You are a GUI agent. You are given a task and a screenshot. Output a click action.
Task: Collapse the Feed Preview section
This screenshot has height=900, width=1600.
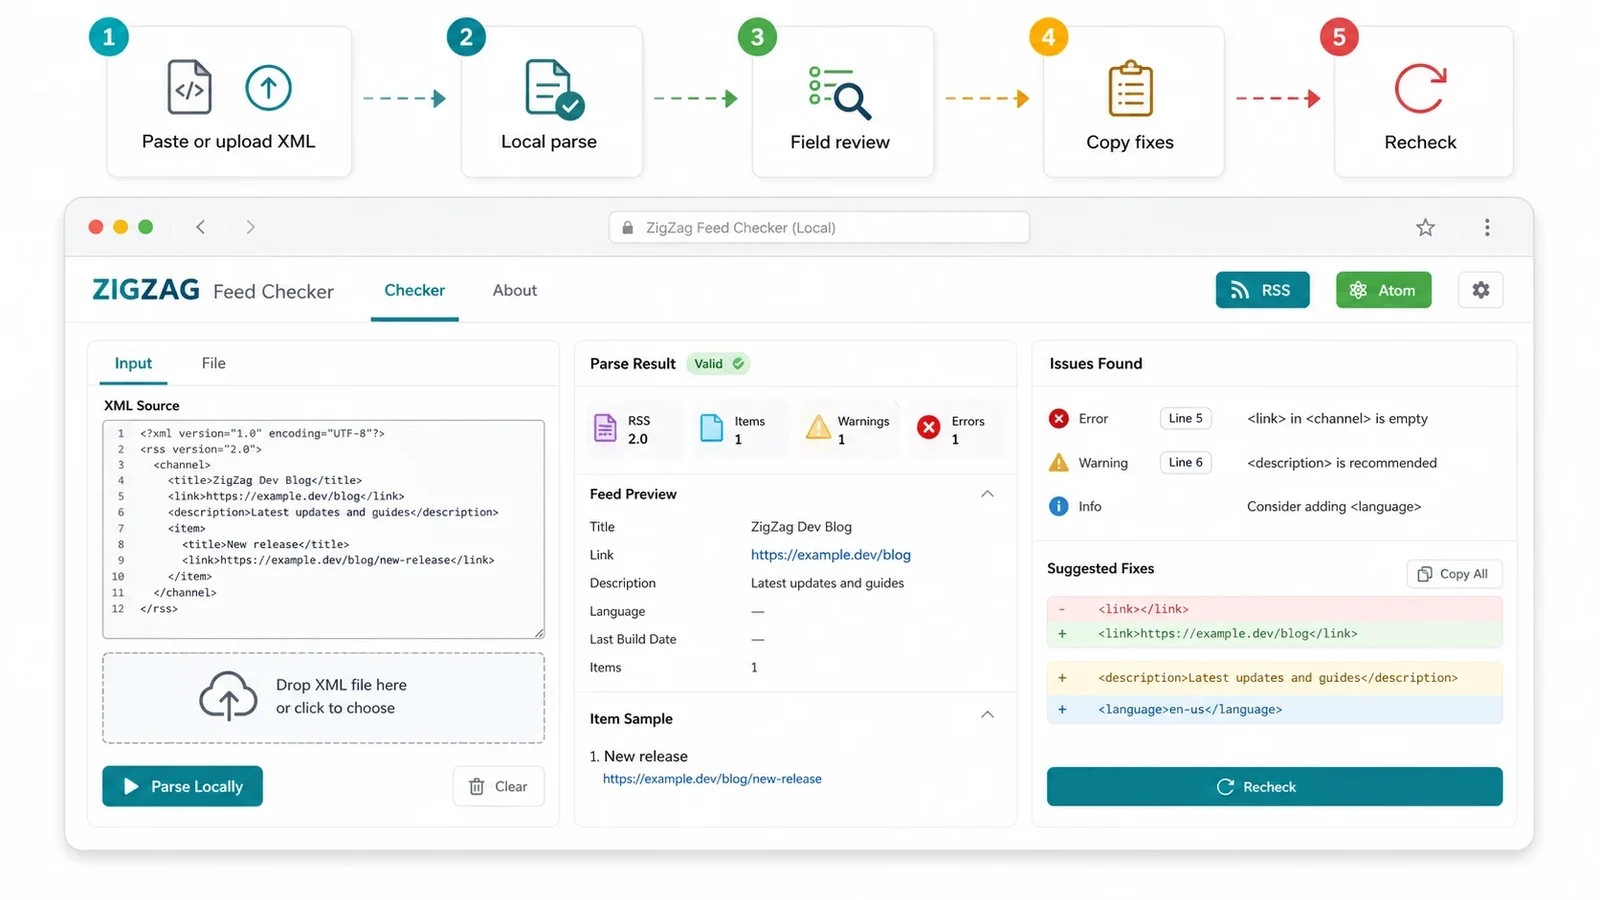click(x=987, y=494)
